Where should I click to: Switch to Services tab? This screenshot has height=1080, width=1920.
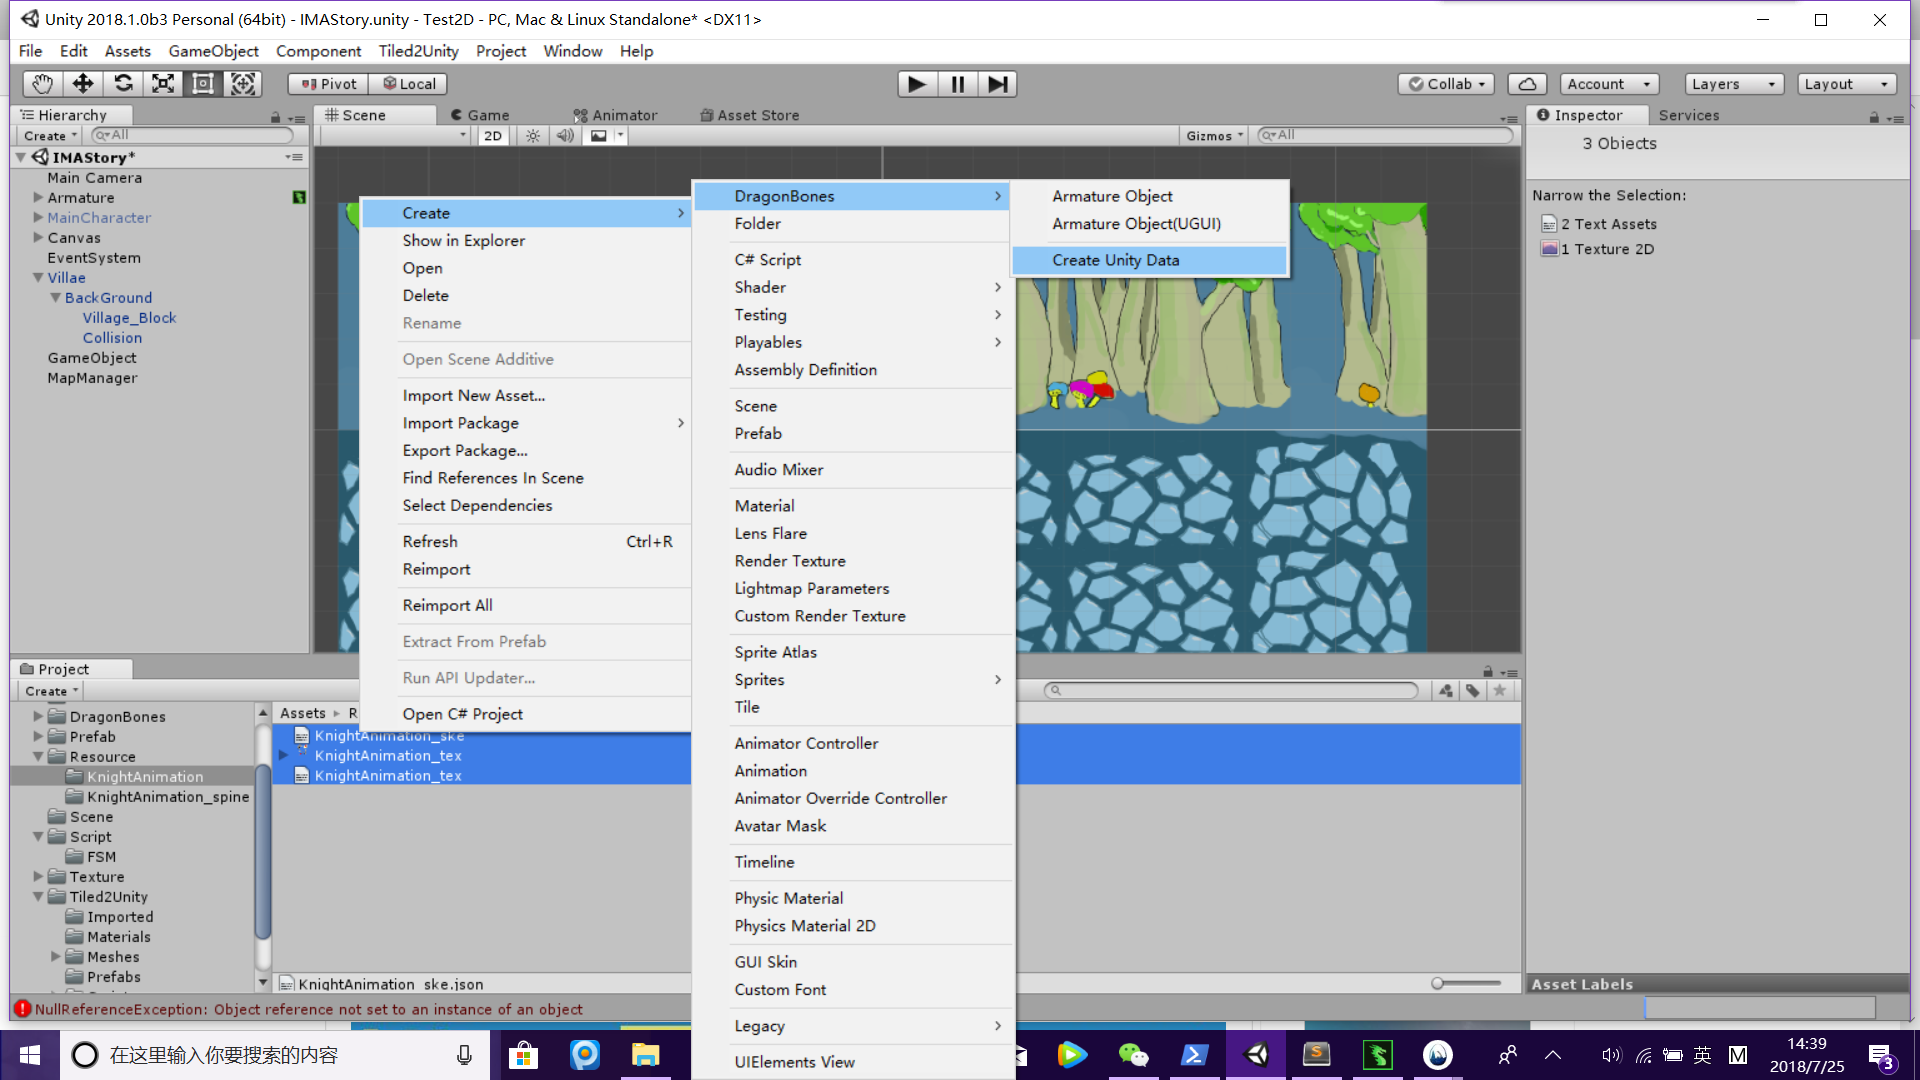(x=1688, y=116)
